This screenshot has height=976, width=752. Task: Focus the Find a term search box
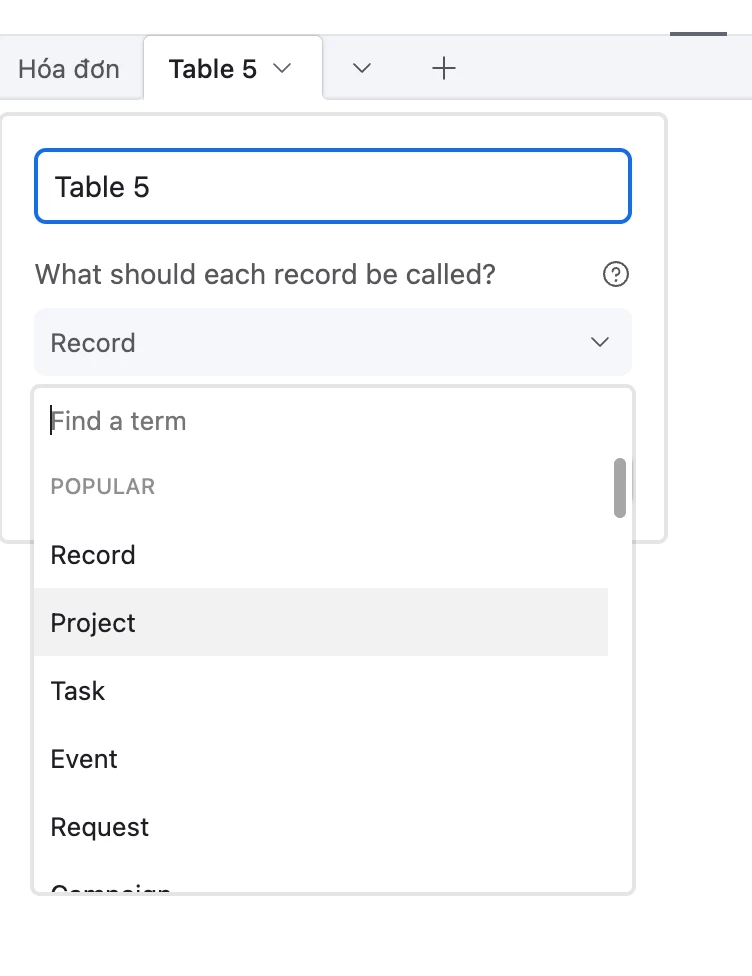point(330,421)
